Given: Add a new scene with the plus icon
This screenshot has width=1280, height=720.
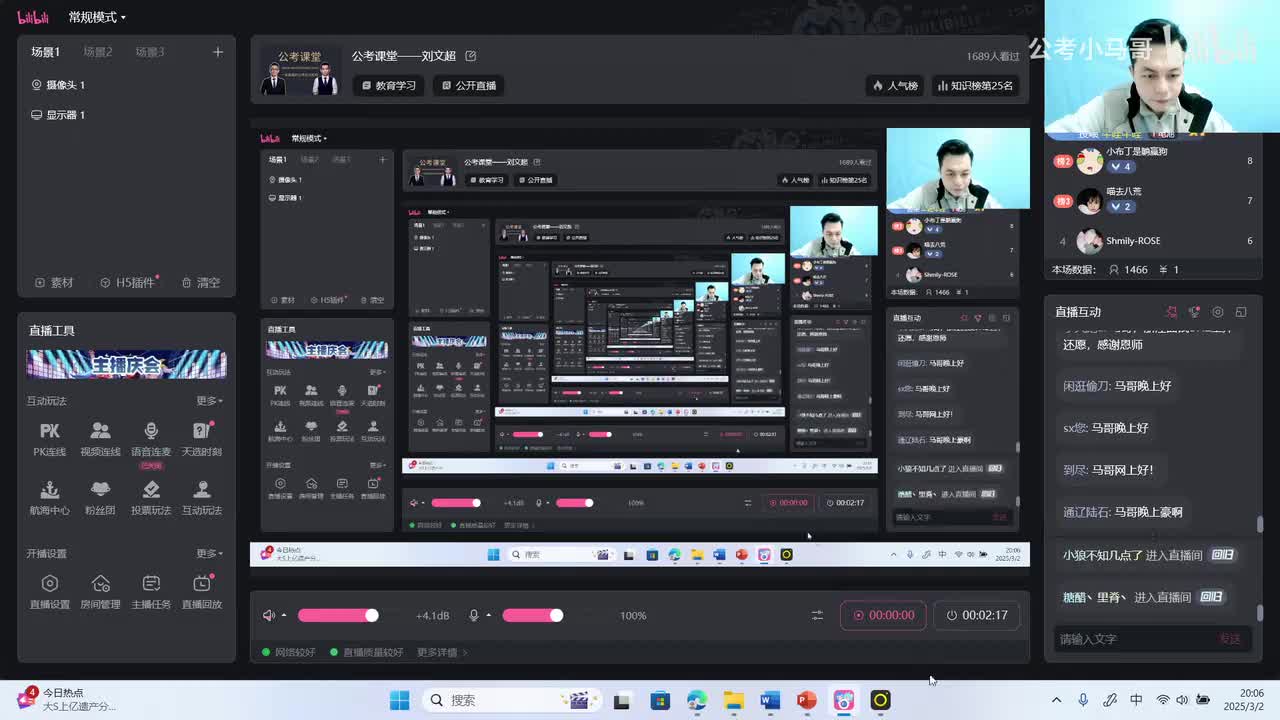Looking at the screenshot, I should point(218,52).
